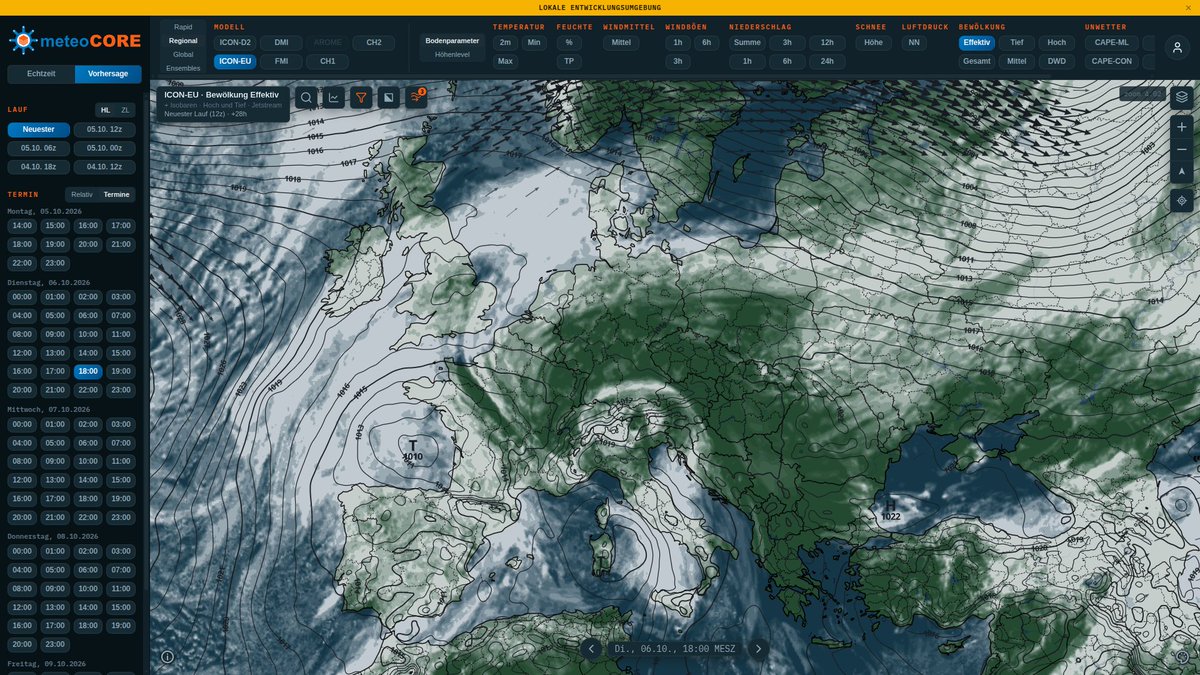Select the CH1 model
Image resolution: width=1200 pixels, height=675 pixels.
pos(327,61)
